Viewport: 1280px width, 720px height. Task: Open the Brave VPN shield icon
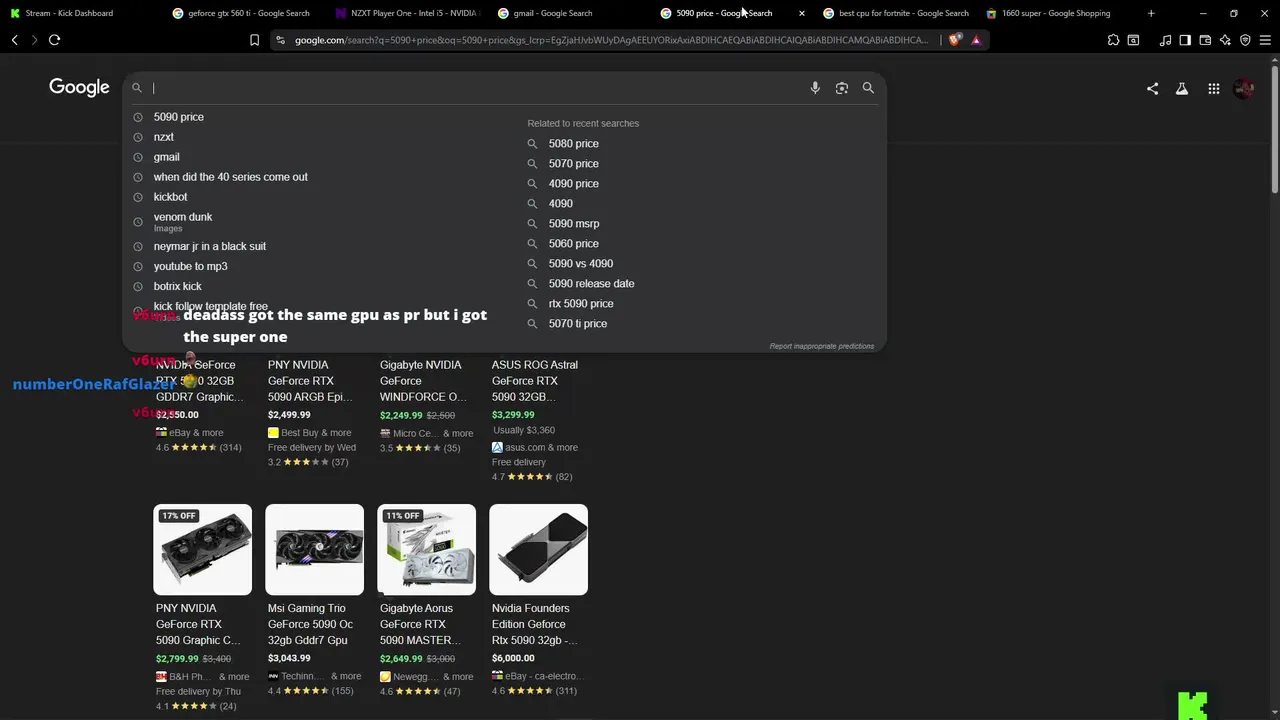click(1245, 40)
